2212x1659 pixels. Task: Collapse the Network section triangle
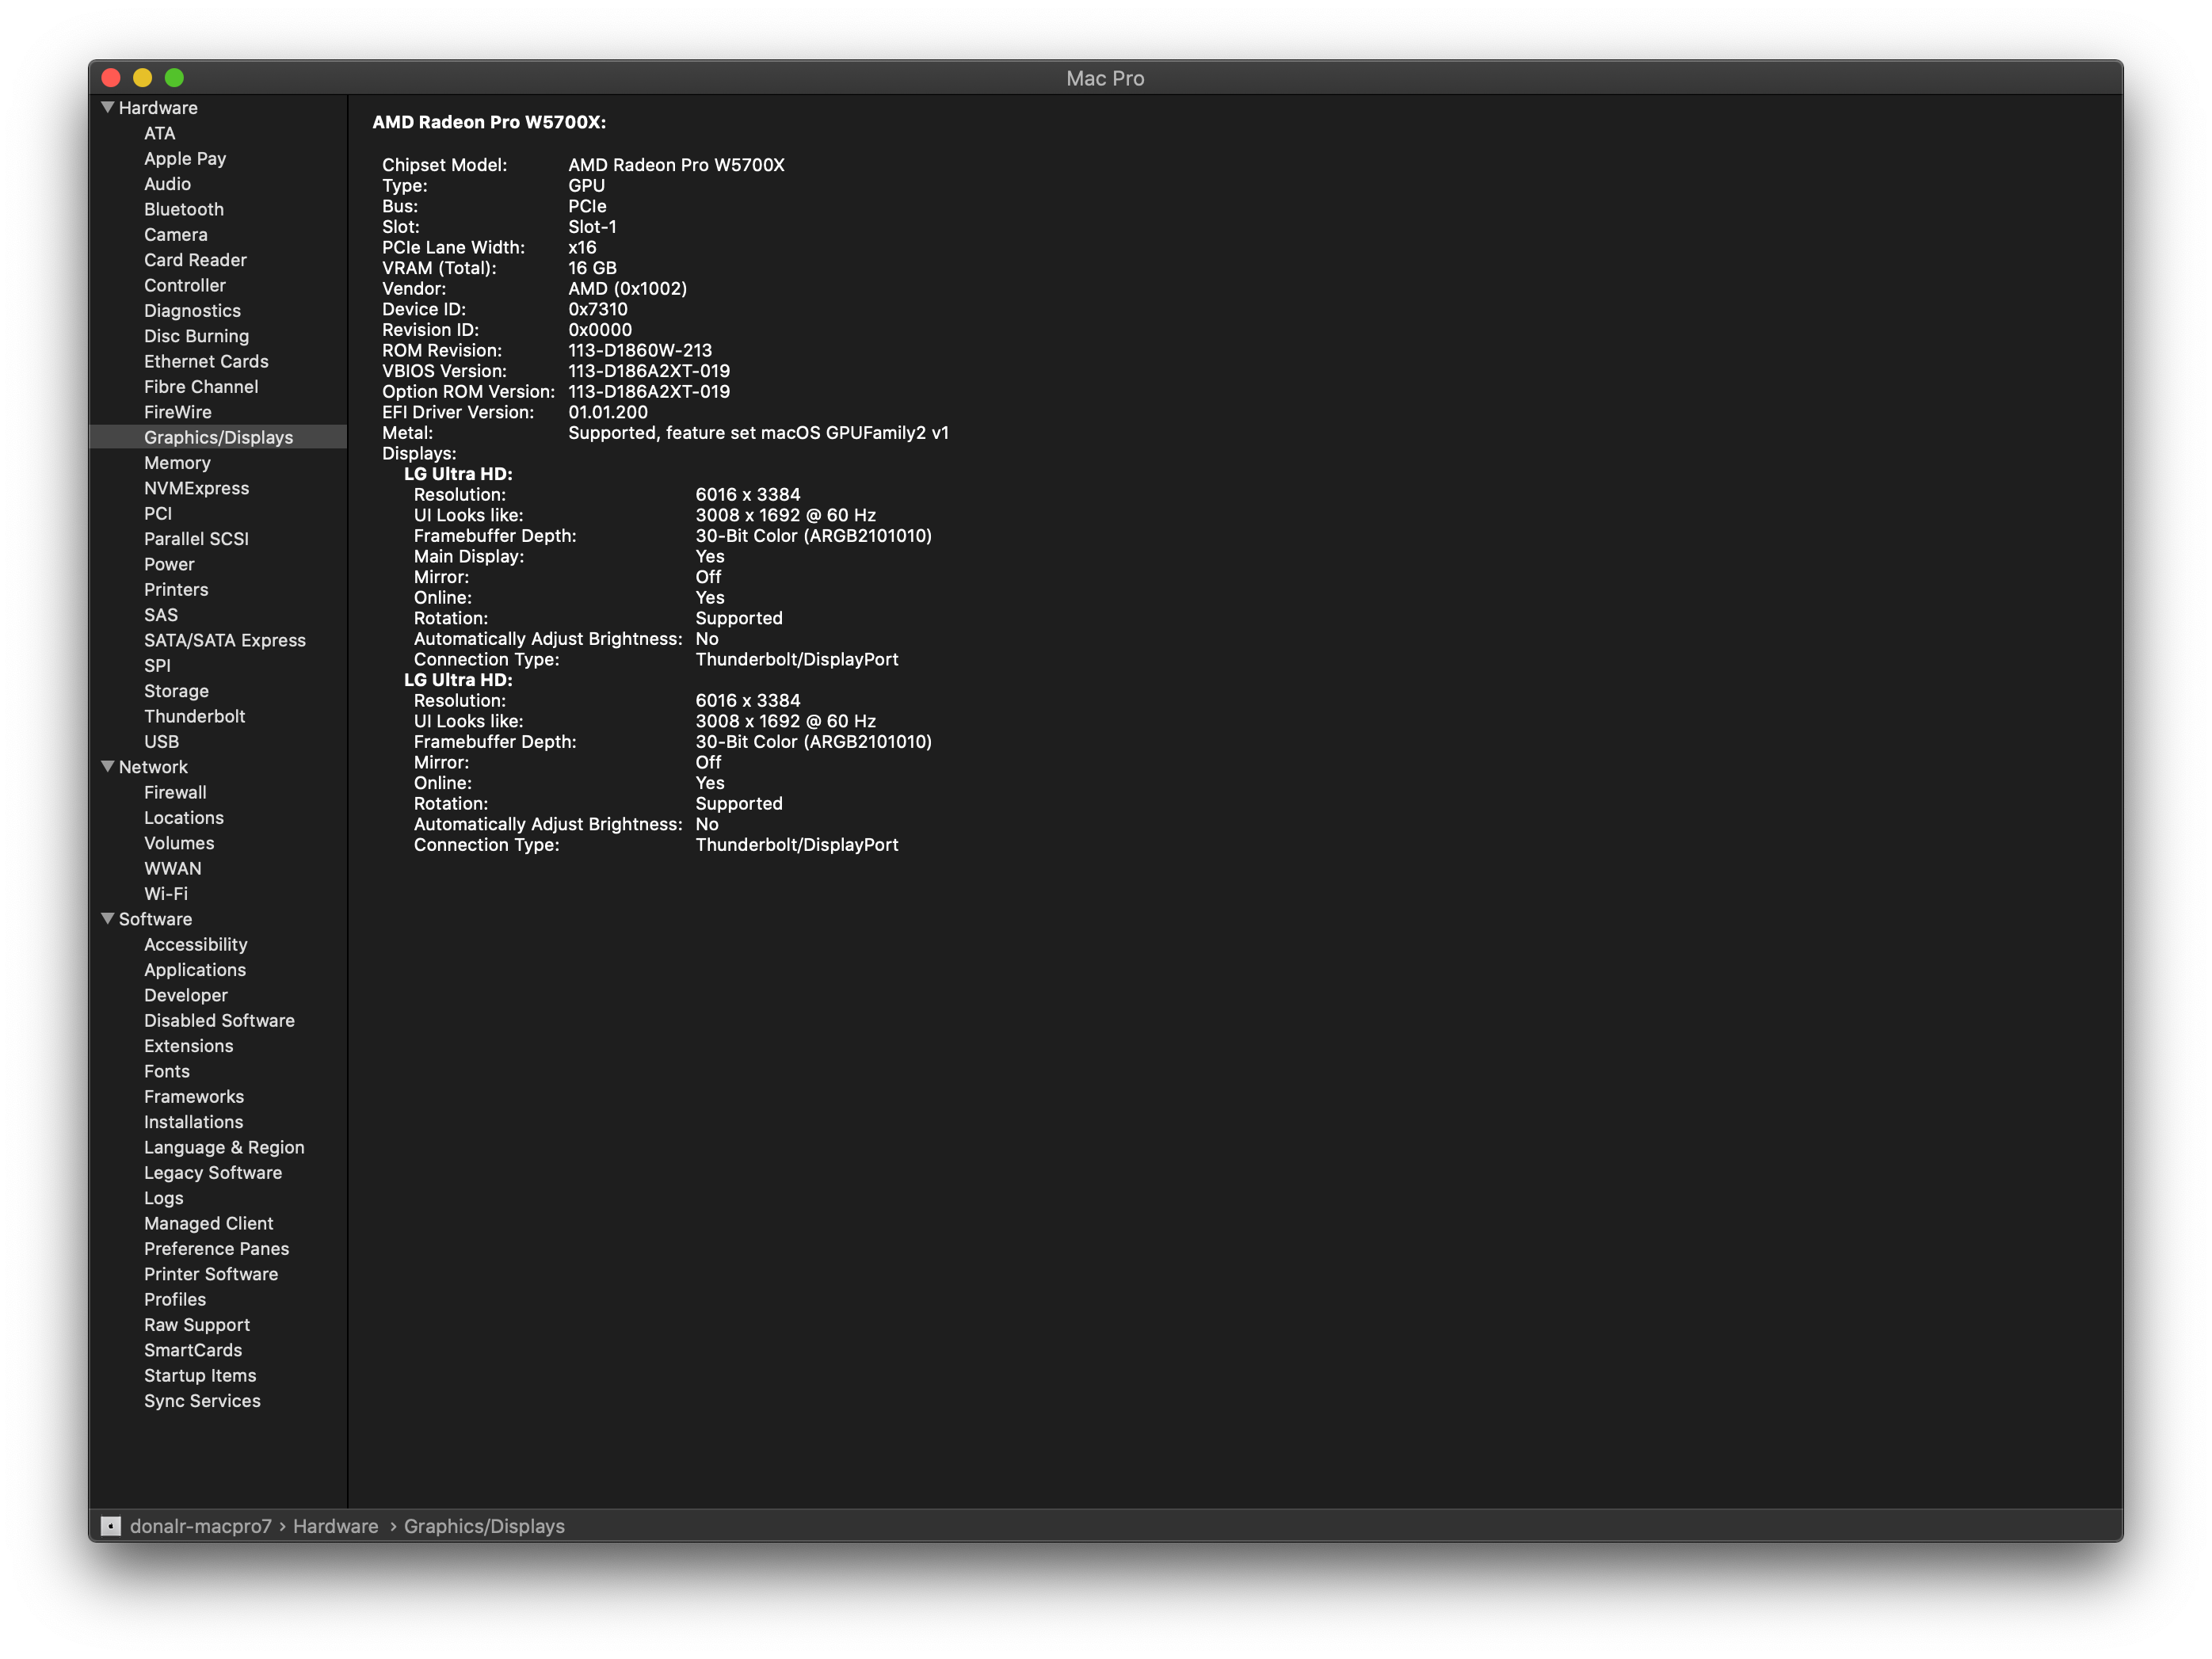coord(107,766)
